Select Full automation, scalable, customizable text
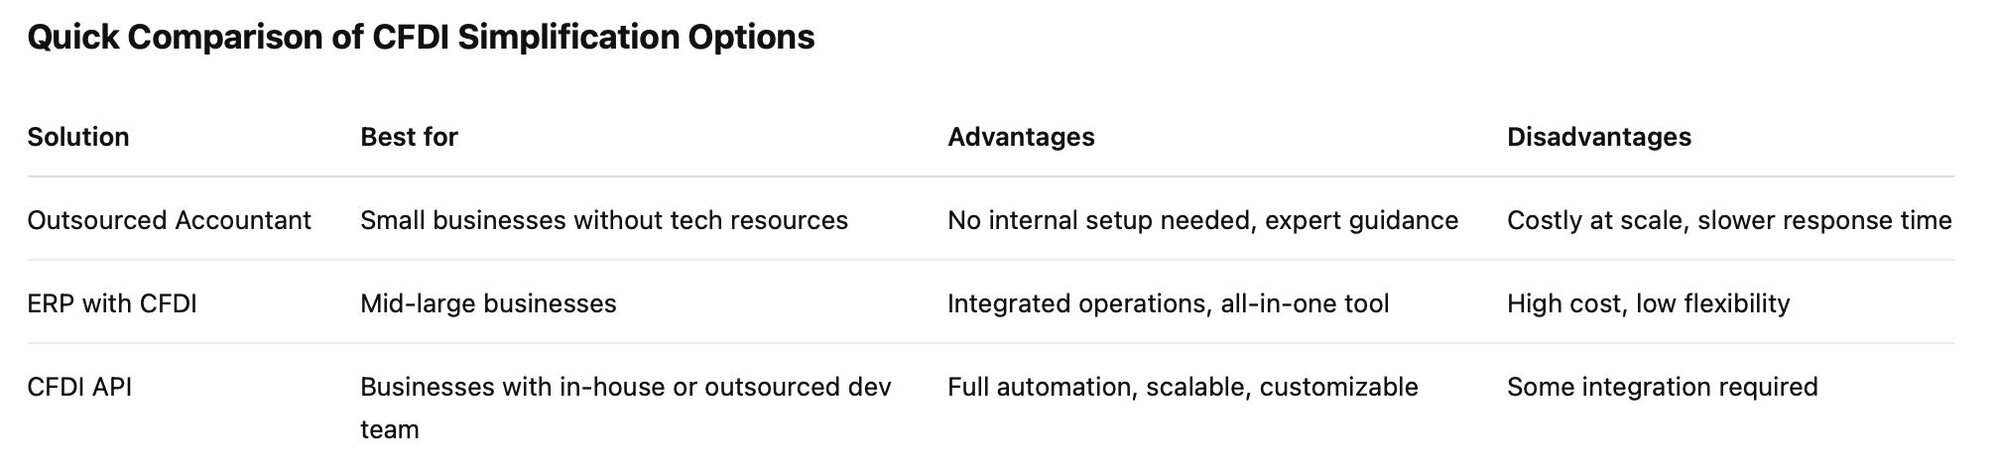Screen dimensions: 2000x474 (1182, 387)
